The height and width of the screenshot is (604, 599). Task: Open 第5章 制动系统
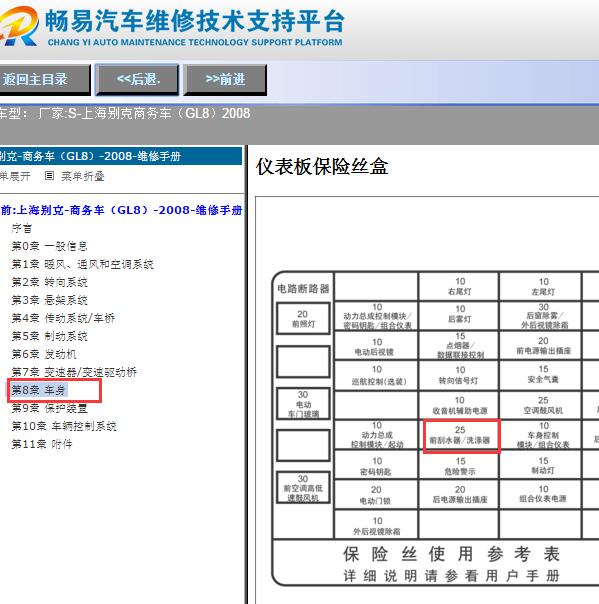49,336
